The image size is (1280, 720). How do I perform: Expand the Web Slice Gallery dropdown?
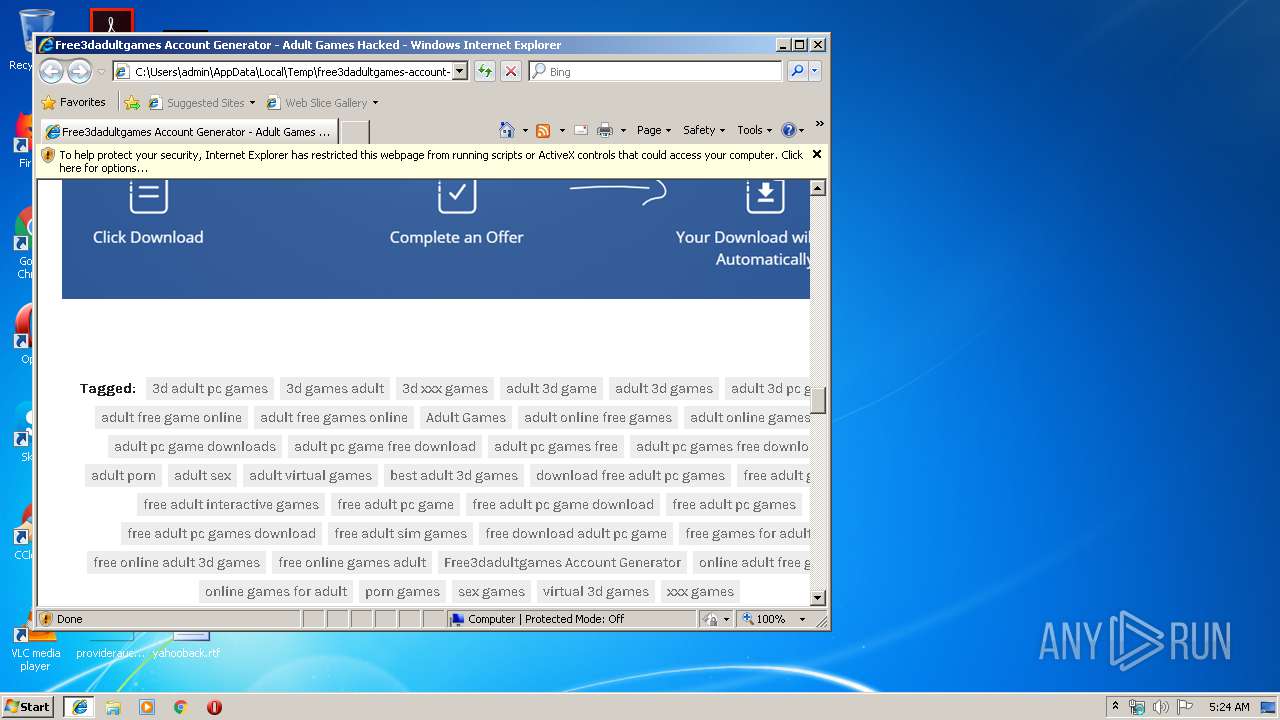[375, 103]
